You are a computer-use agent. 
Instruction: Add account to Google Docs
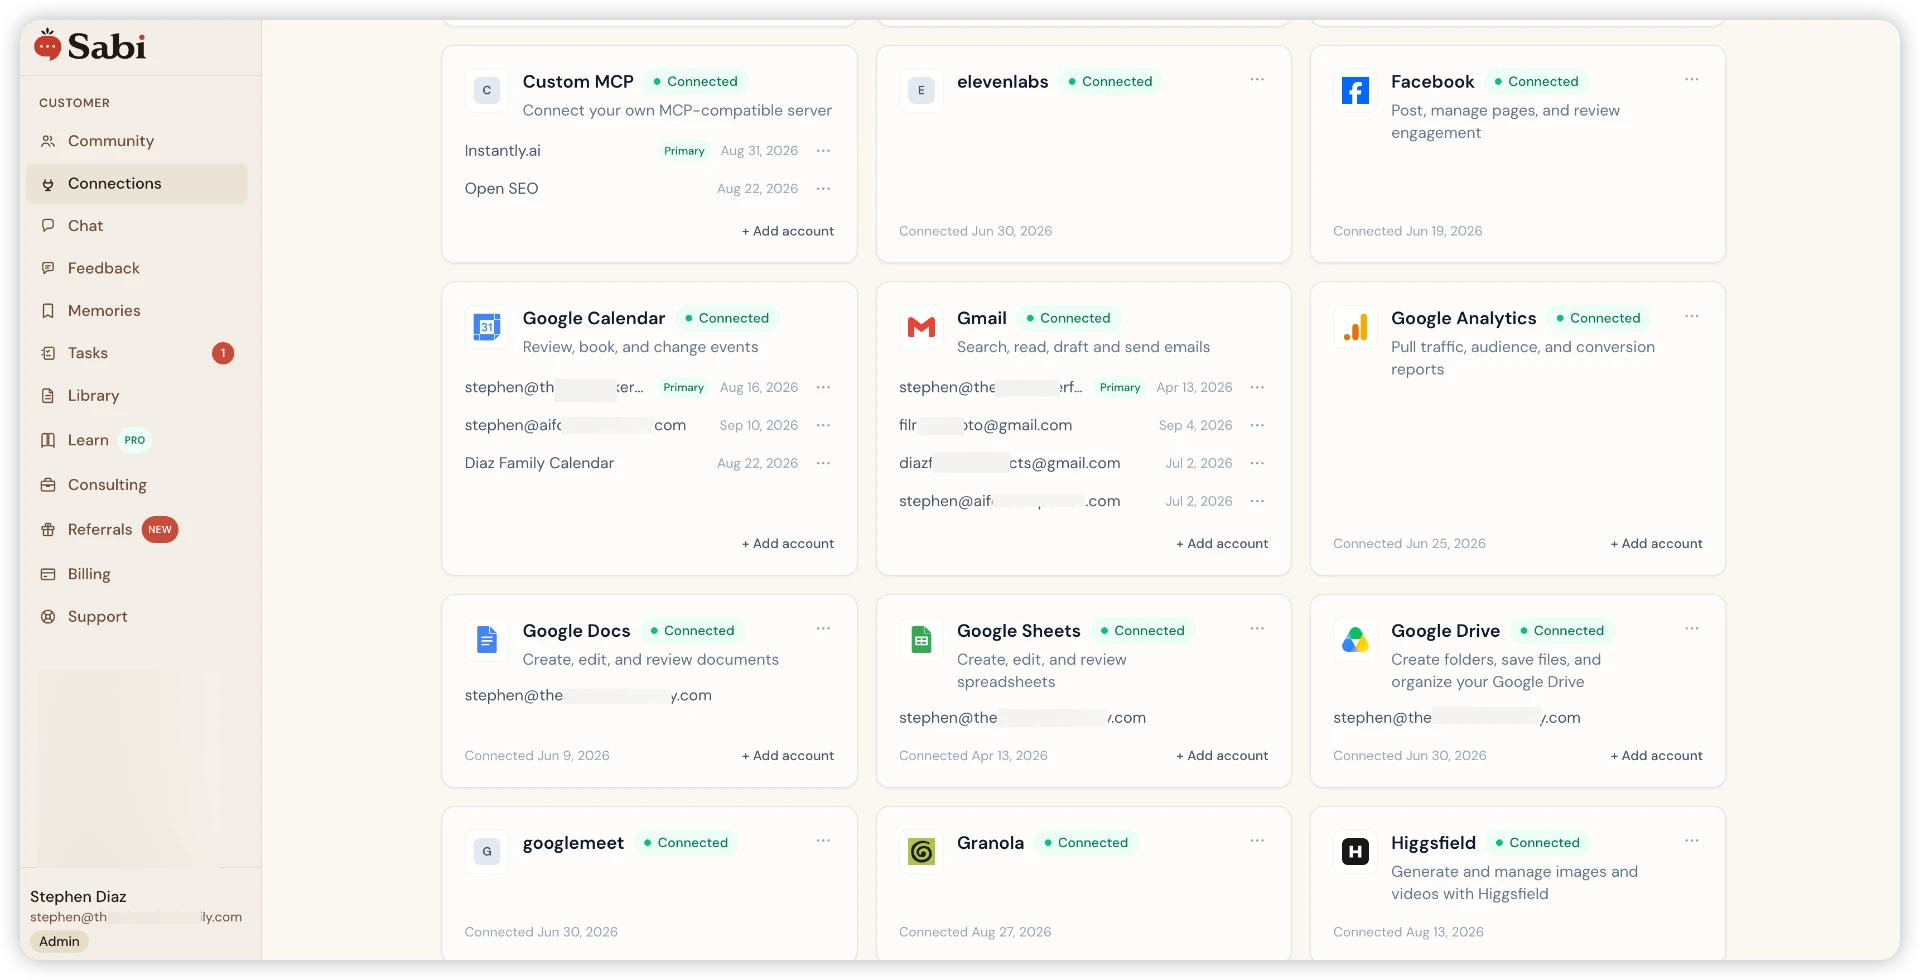point(788,756)
